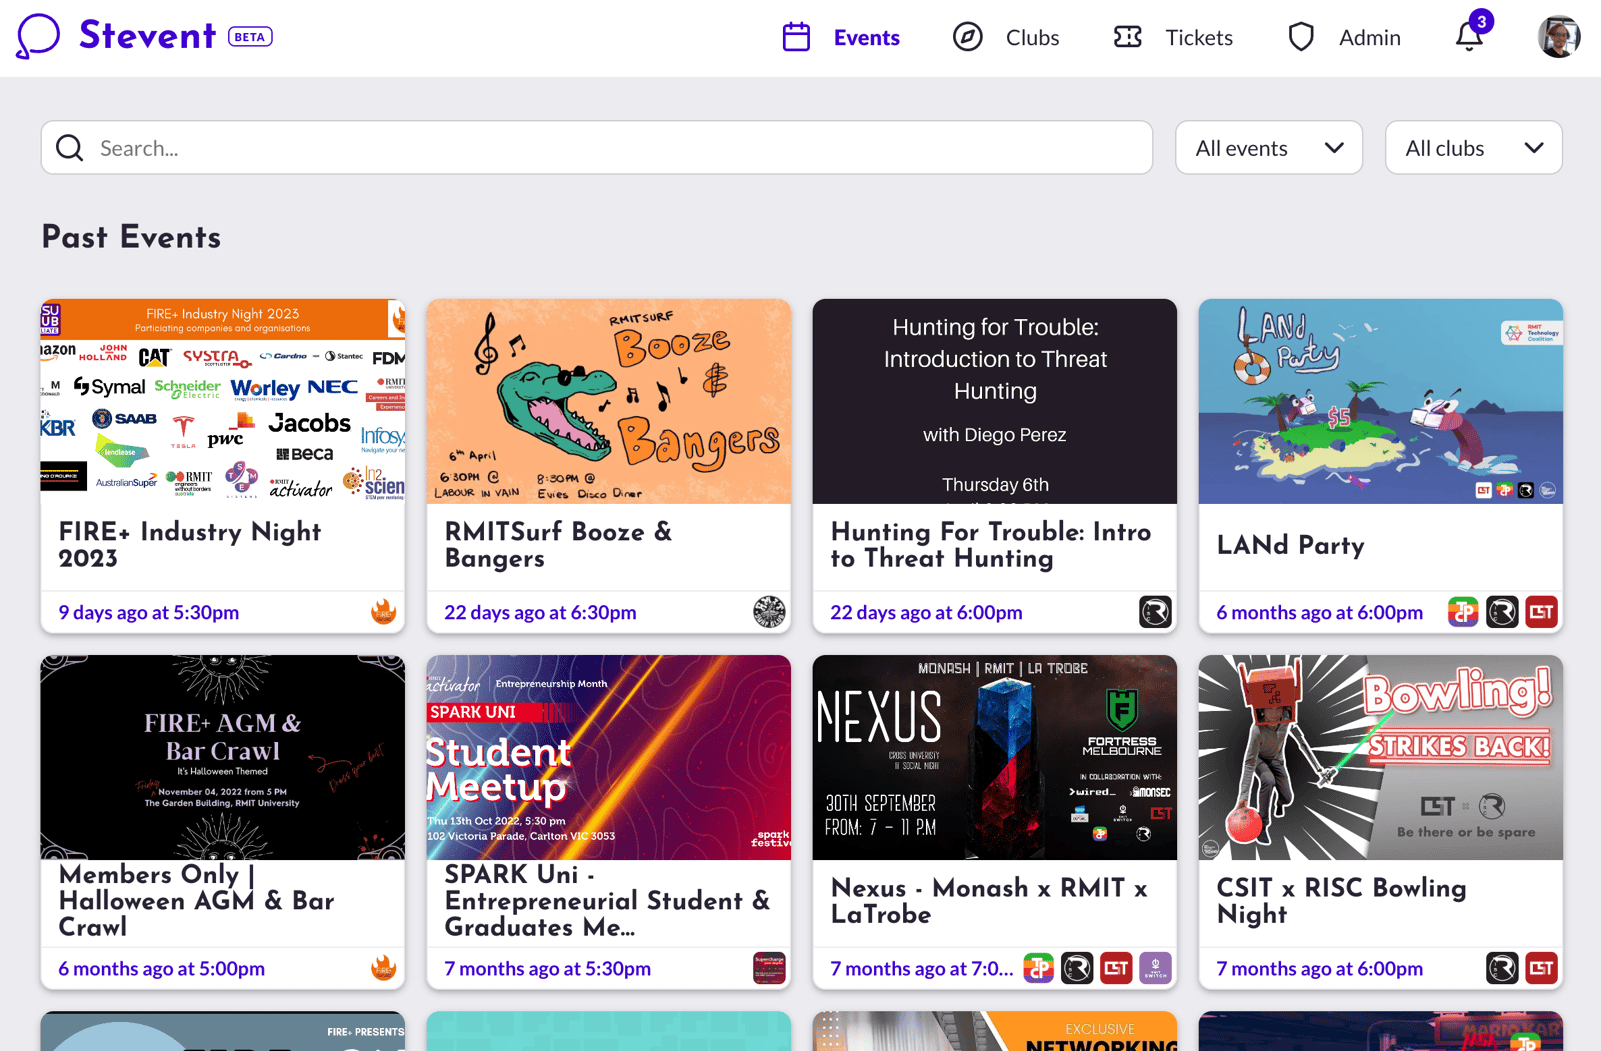Expand the All events dropdown
This screenshot has width=1601, height=1051.
click(x=1268, y=148)
